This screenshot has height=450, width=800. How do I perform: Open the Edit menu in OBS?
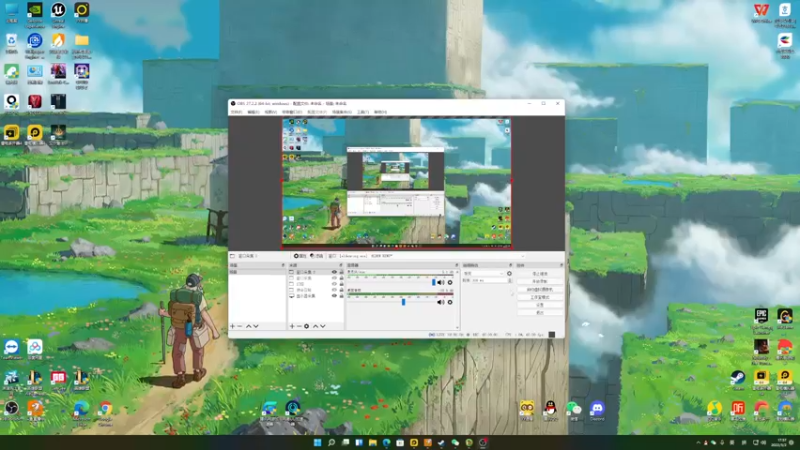(x=253, y=112)
